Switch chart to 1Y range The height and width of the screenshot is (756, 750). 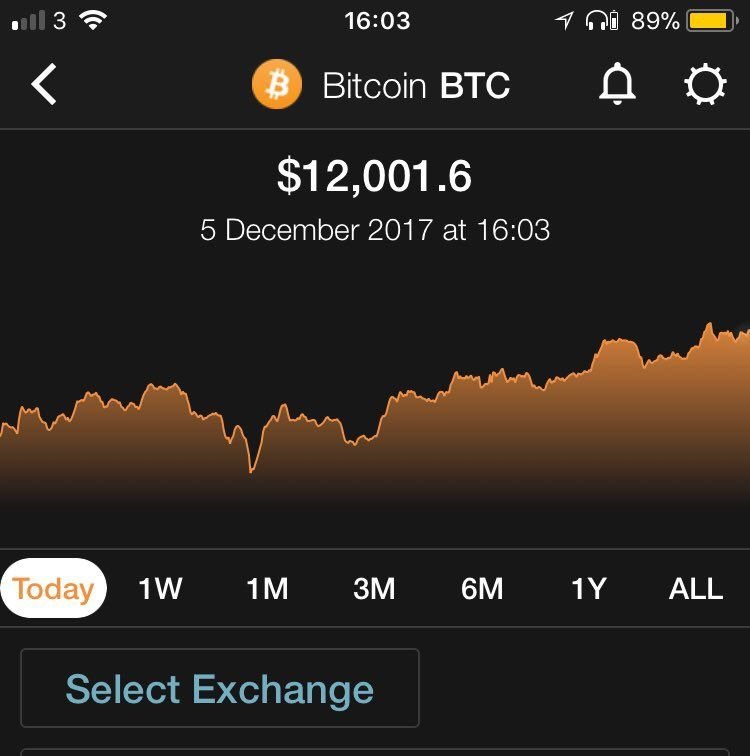(589, 588)
